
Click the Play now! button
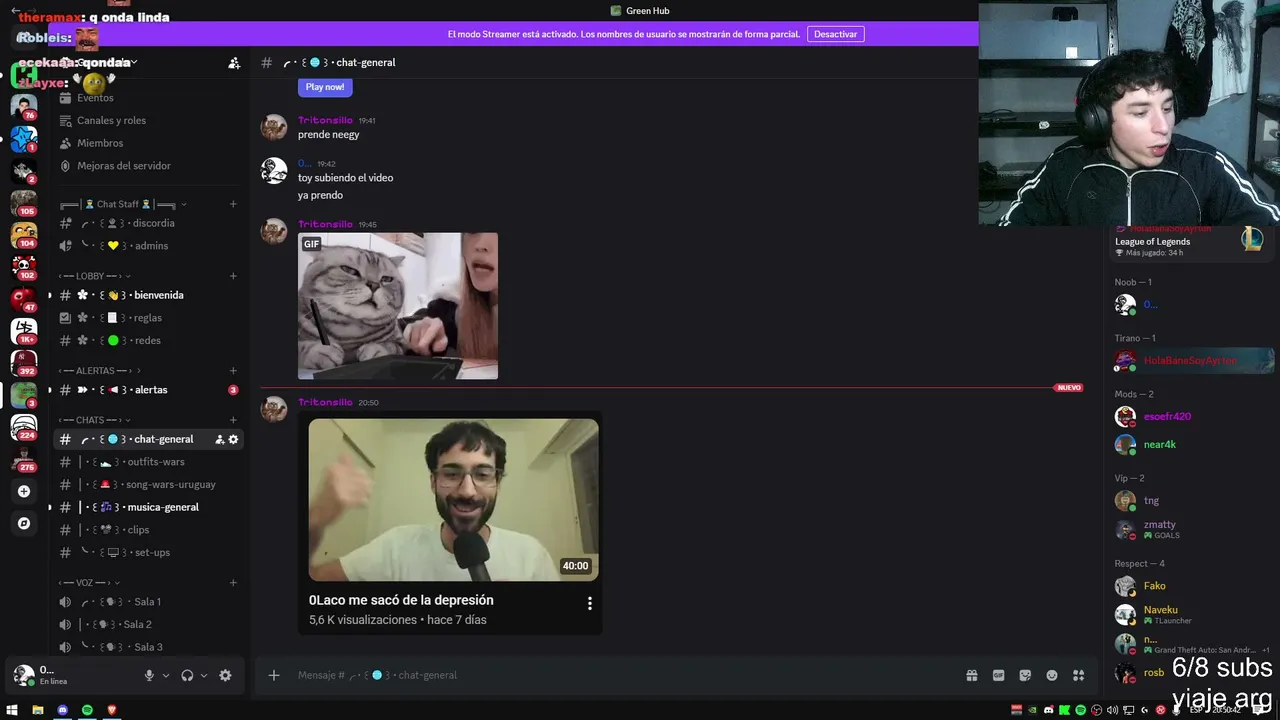(x=325, y=87)
